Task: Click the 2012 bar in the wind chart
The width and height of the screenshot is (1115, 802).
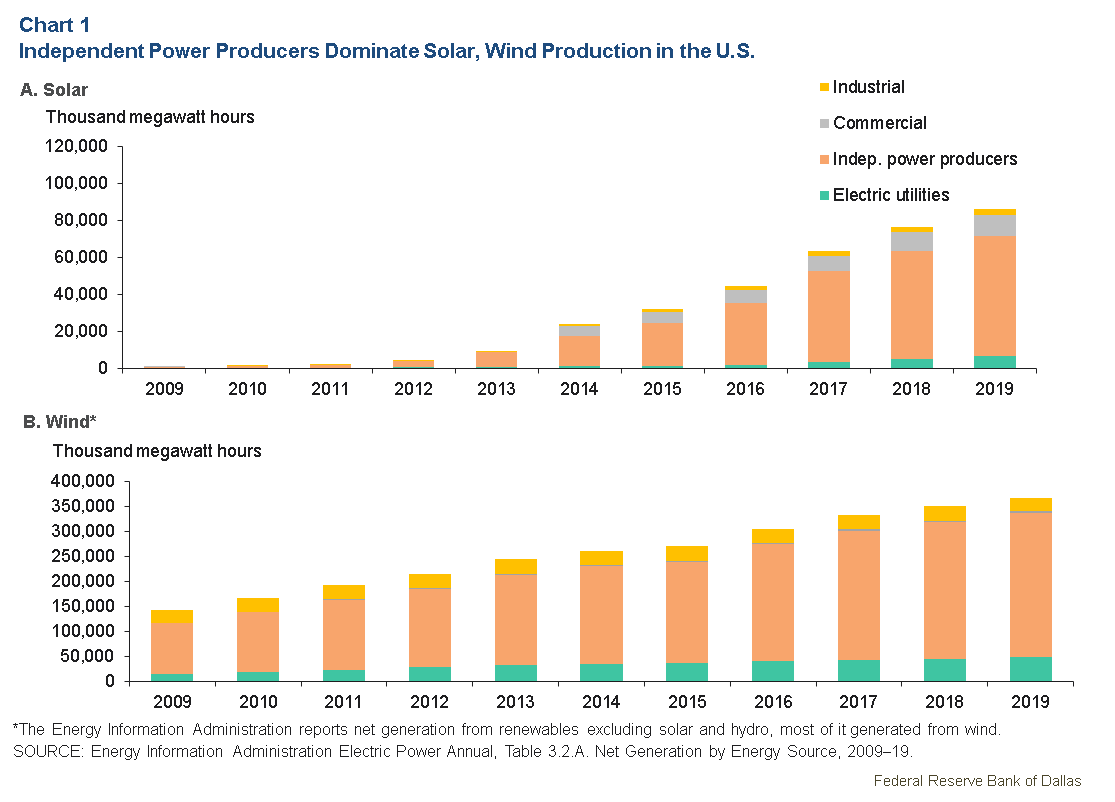Action: 430,628
